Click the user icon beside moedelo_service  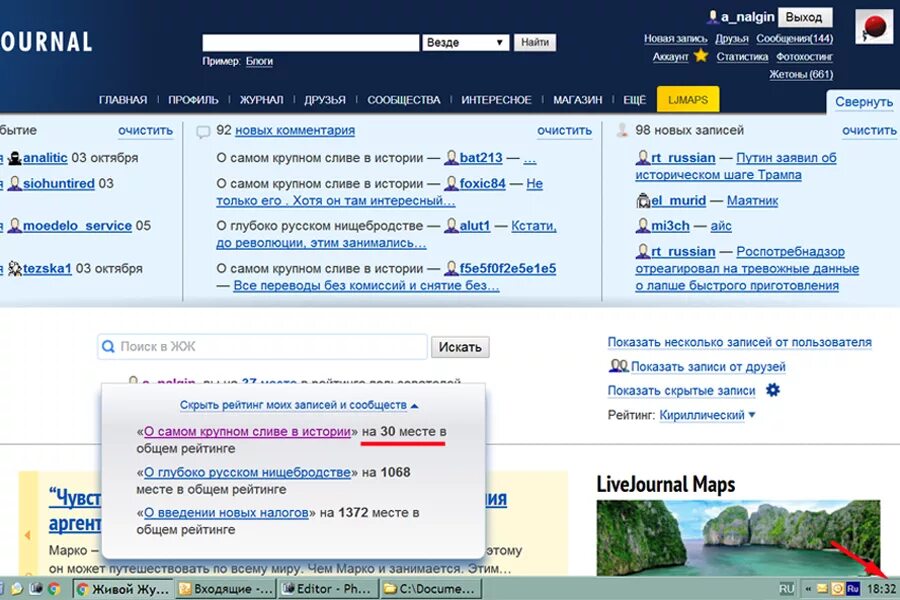pyautogui.click(x=15, y=226)
